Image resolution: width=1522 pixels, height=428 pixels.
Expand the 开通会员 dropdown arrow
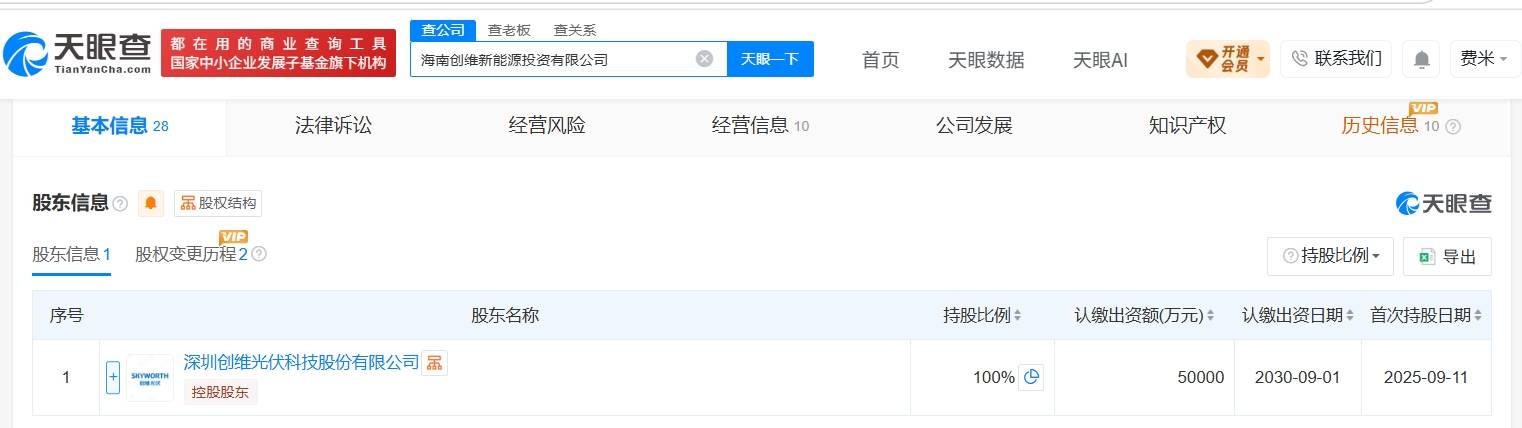coord(1261,59)
